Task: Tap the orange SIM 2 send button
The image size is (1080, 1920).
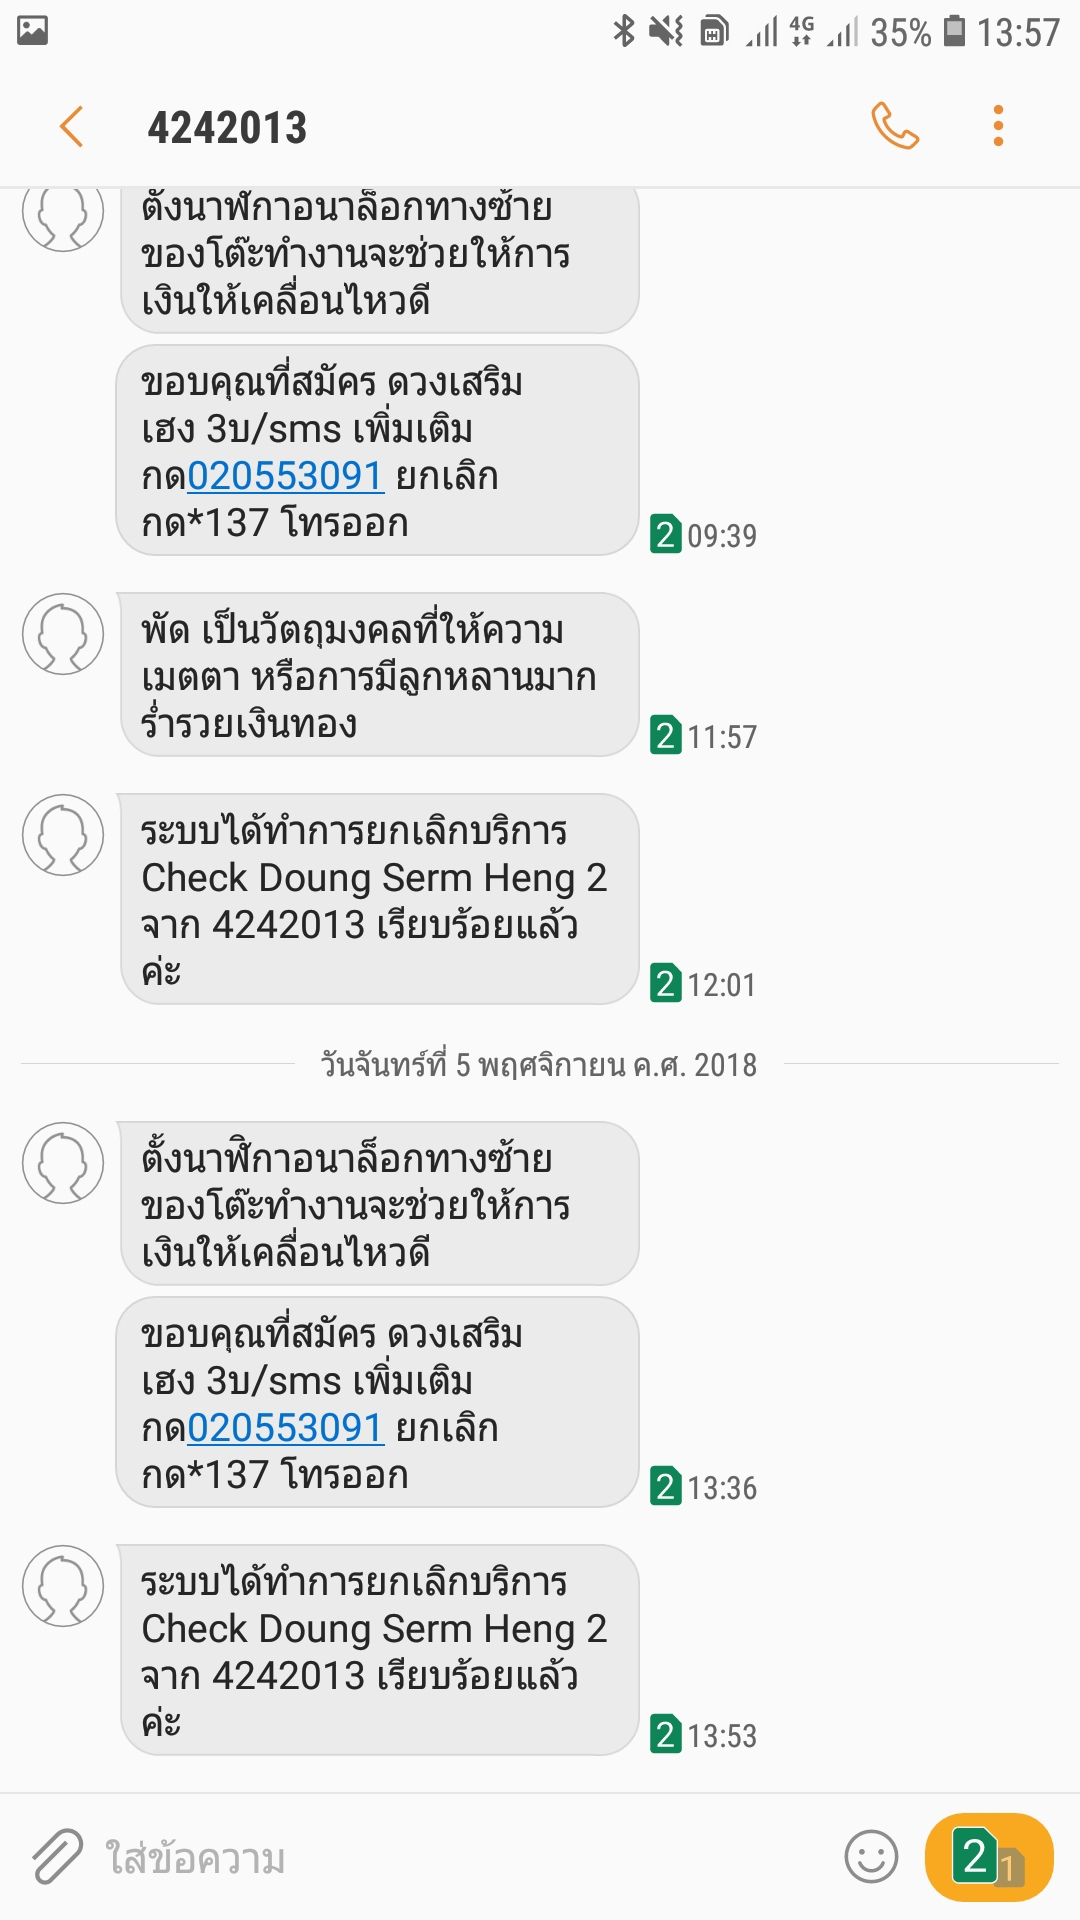Action: [x=989, y=1857]
